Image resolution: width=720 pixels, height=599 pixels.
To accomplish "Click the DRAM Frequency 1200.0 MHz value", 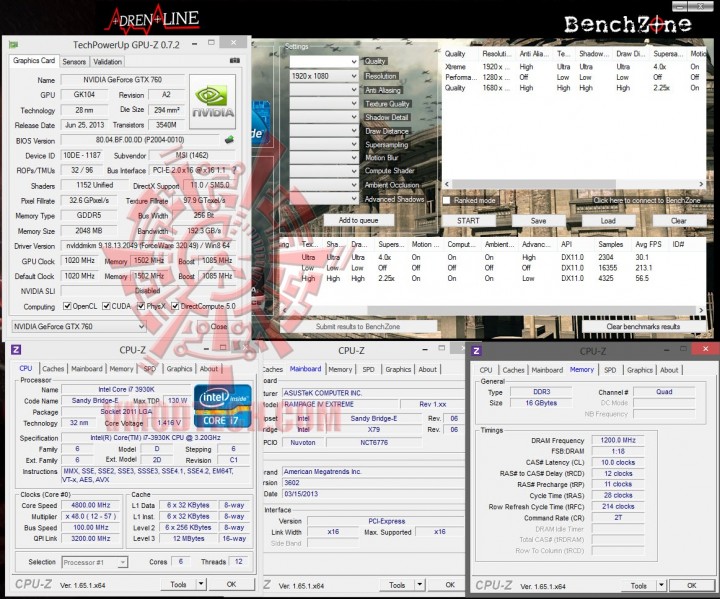I will click(618, 440).
